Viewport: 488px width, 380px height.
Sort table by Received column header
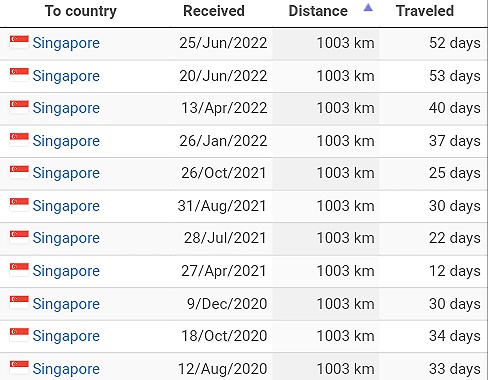pyautogui.click(x=214, y=11)
